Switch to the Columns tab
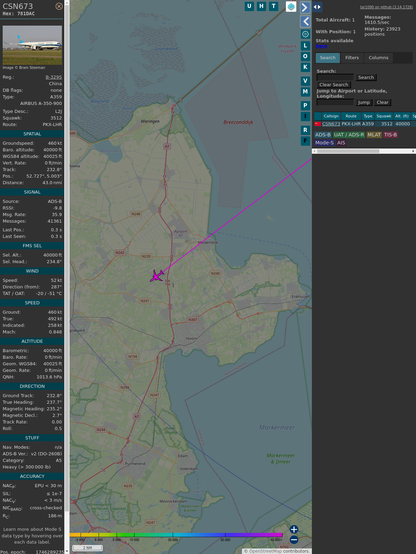The width and height of the screenshot is (416, 554). (378, 58)
